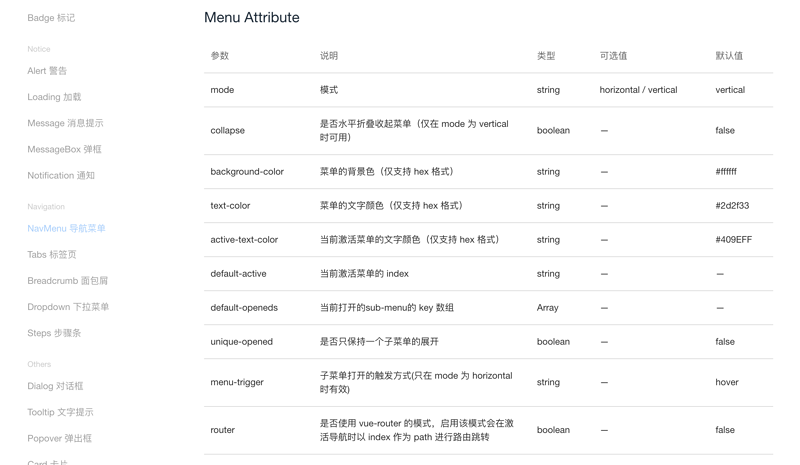Click the 子菜单打开的触发方式 description cell
Viewport: 800px width, 465px height.
point(416,382)
